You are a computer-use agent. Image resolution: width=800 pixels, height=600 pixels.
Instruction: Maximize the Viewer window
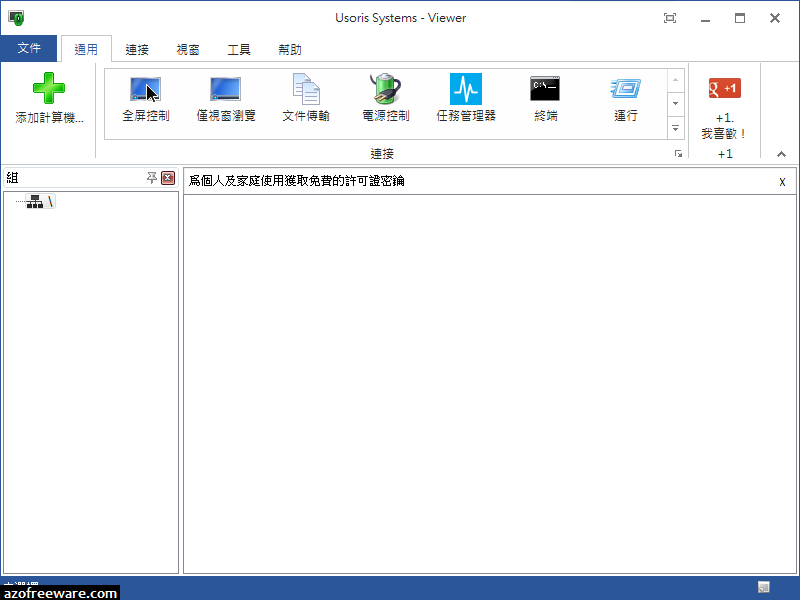click(x=740, y=18)
